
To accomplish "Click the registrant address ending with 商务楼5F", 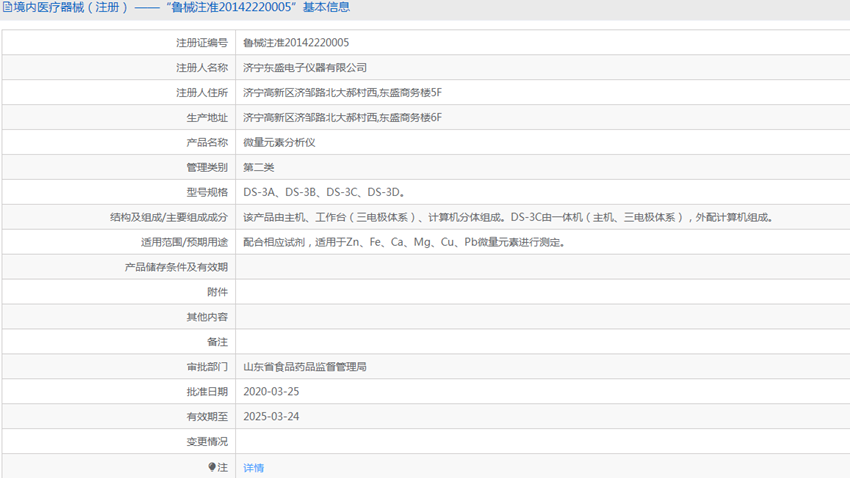I will [342, 93].
